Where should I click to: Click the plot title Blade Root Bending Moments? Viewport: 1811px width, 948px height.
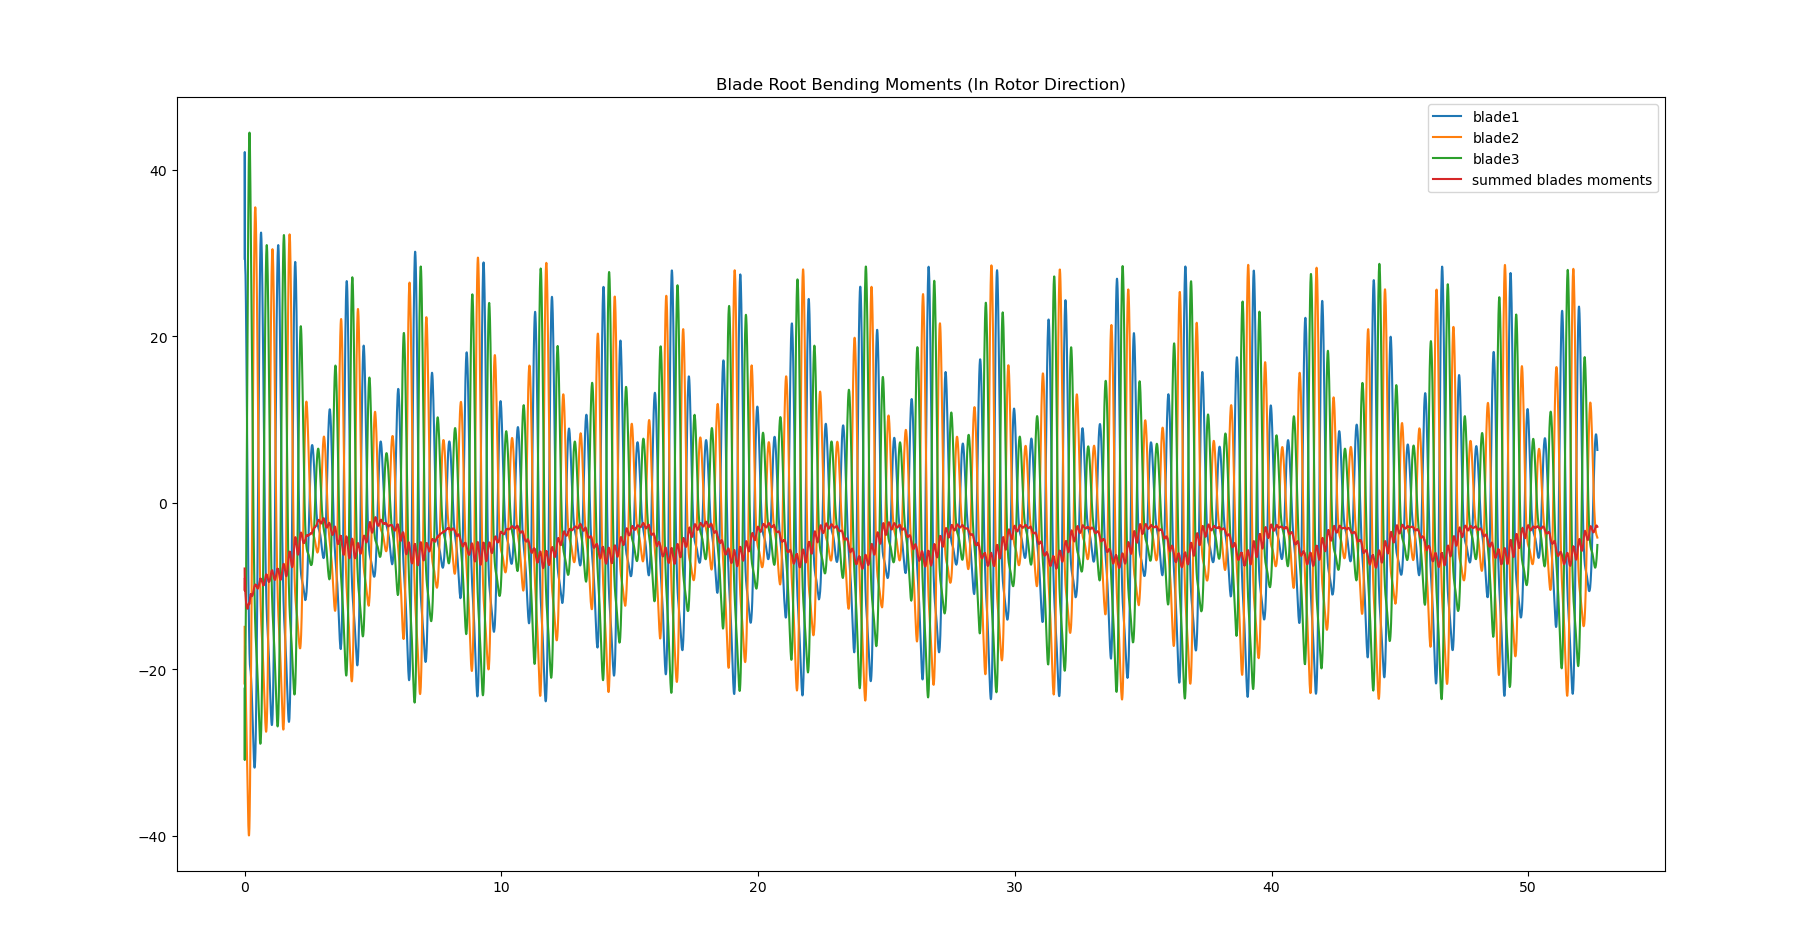[x=921, y=84]
